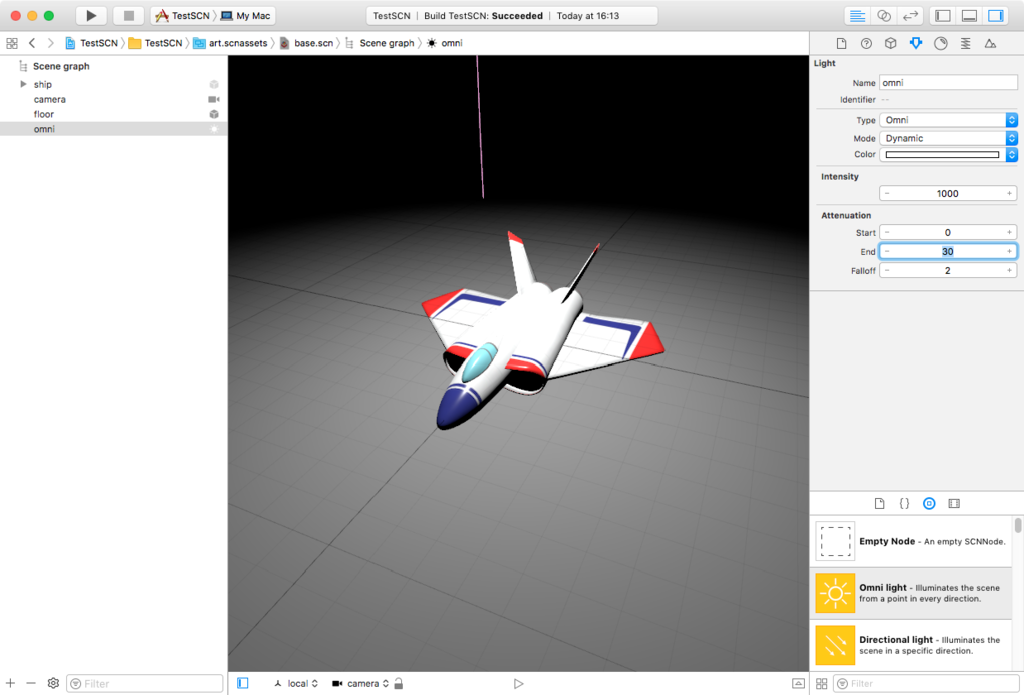
Task: Toggle the Navigator pane visibility
Action: coord(942,16)
